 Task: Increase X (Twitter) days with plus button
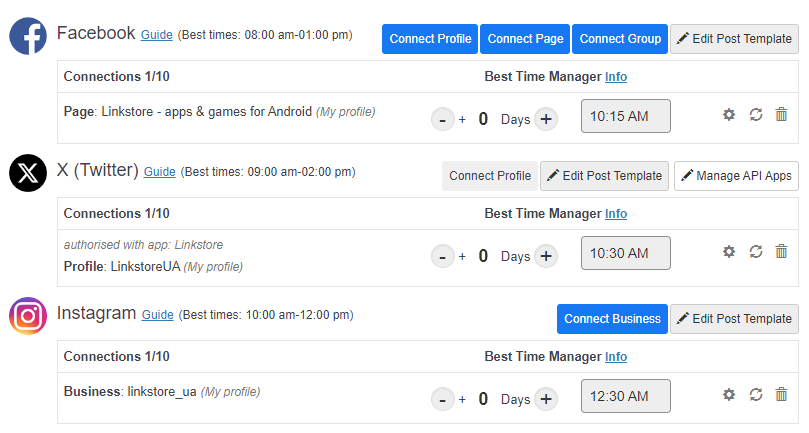pyautogui.click(x=545, y=256)
